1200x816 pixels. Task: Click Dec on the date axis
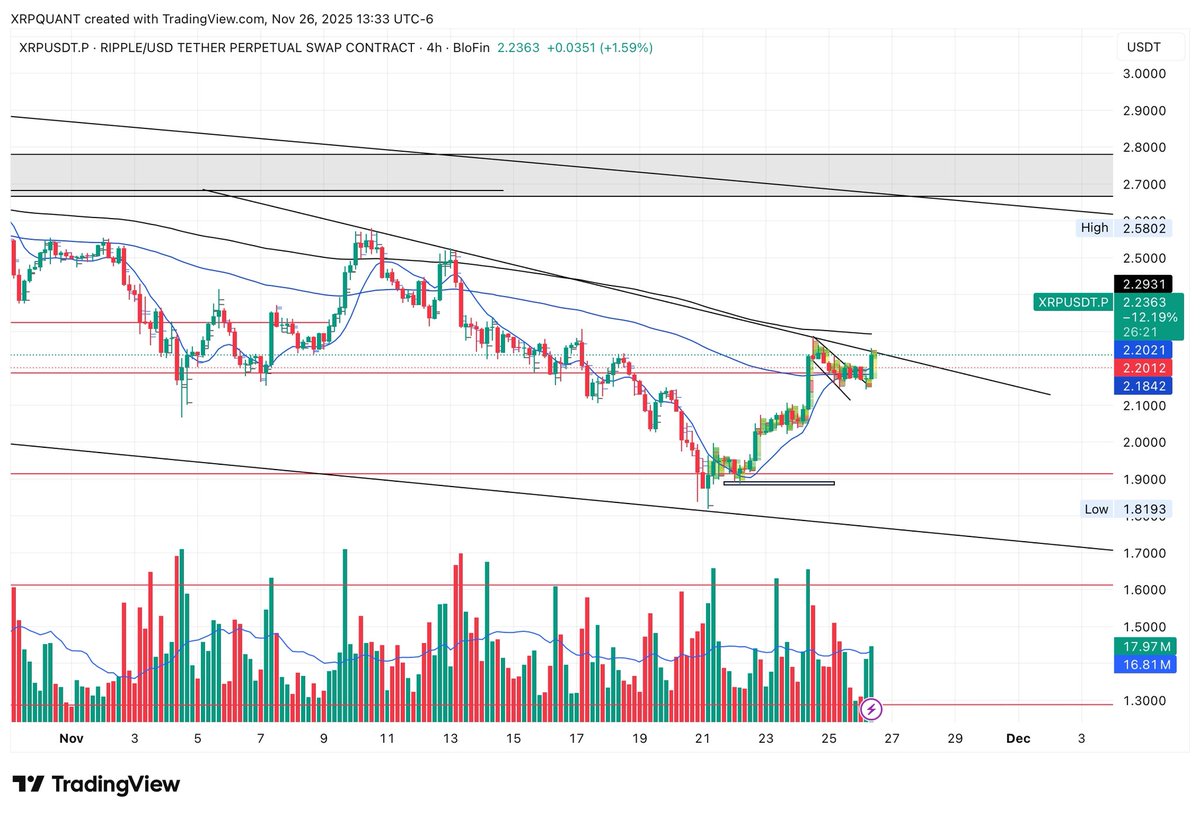[1019, 738]
